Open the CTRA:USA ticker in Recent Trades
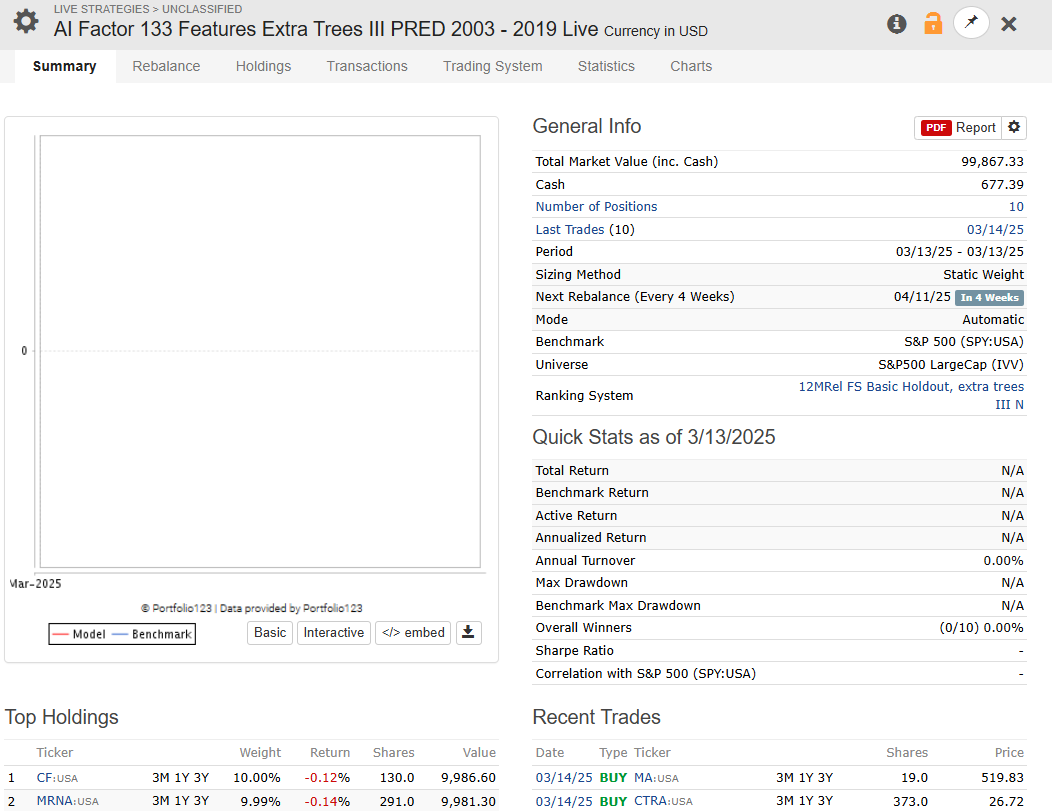Screen dimensions: 1052x811 pos(663,801)
